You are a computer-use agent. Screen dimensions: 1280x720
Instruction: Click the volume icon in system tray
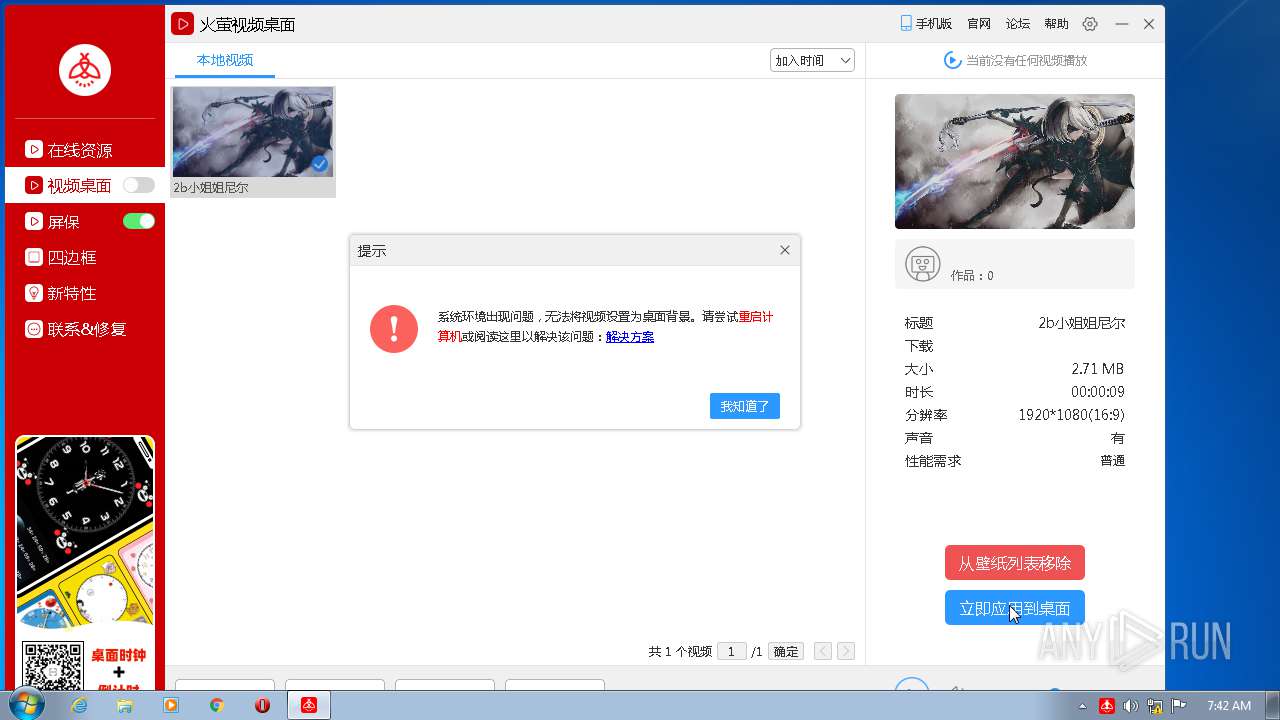click(1131, 705)
